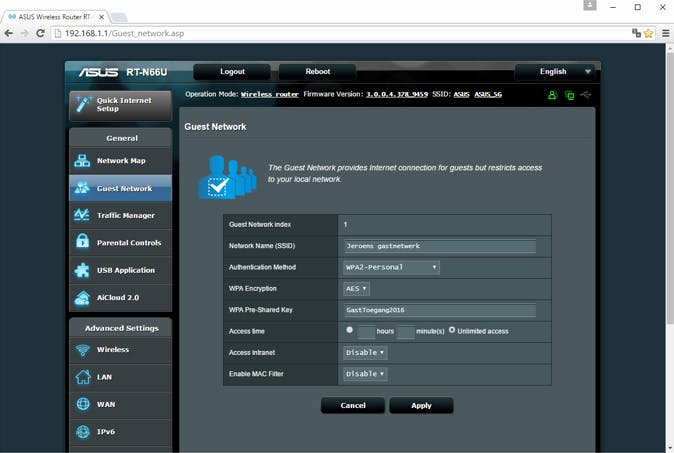Open the Traffic Manager icon
Viewport: 674px width, 453px height.
pos(82,215)
